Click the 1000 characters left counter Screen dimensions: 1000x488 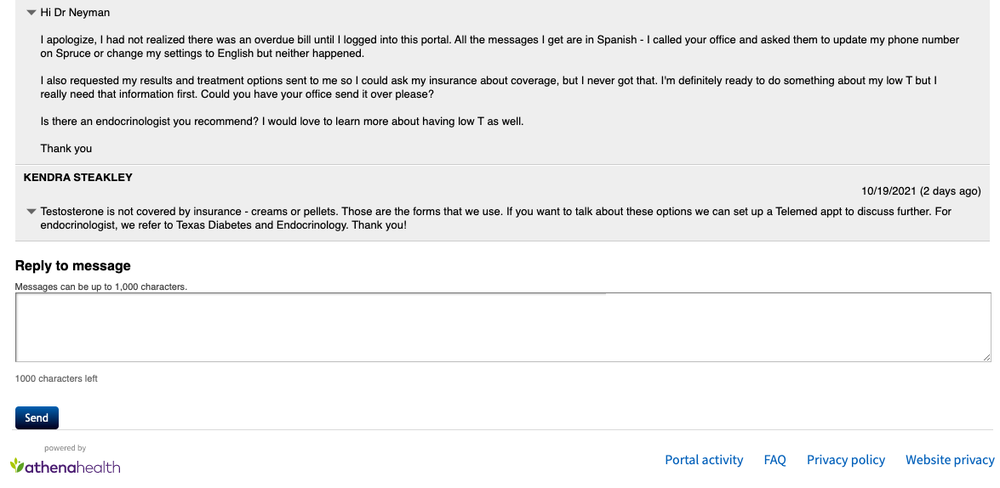tap(56, 379)
